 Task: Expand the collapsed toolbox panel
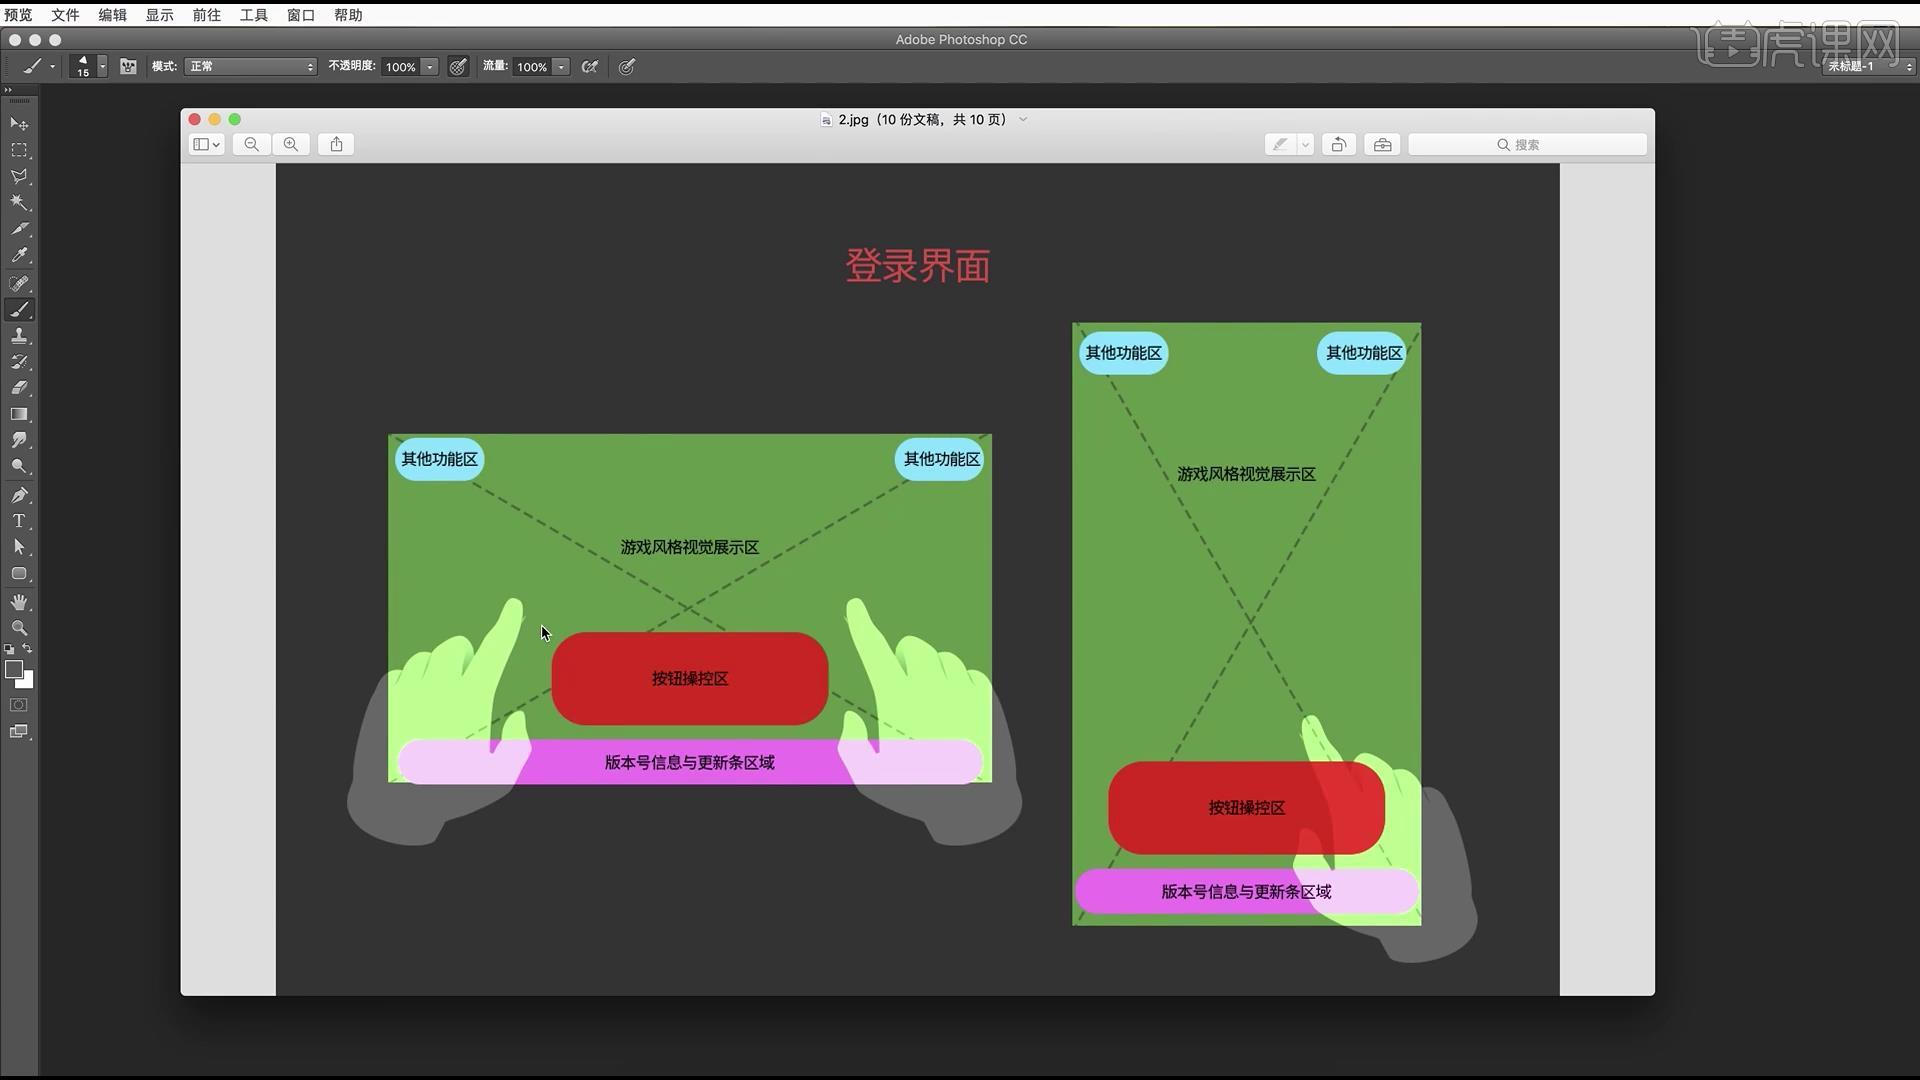8,90
